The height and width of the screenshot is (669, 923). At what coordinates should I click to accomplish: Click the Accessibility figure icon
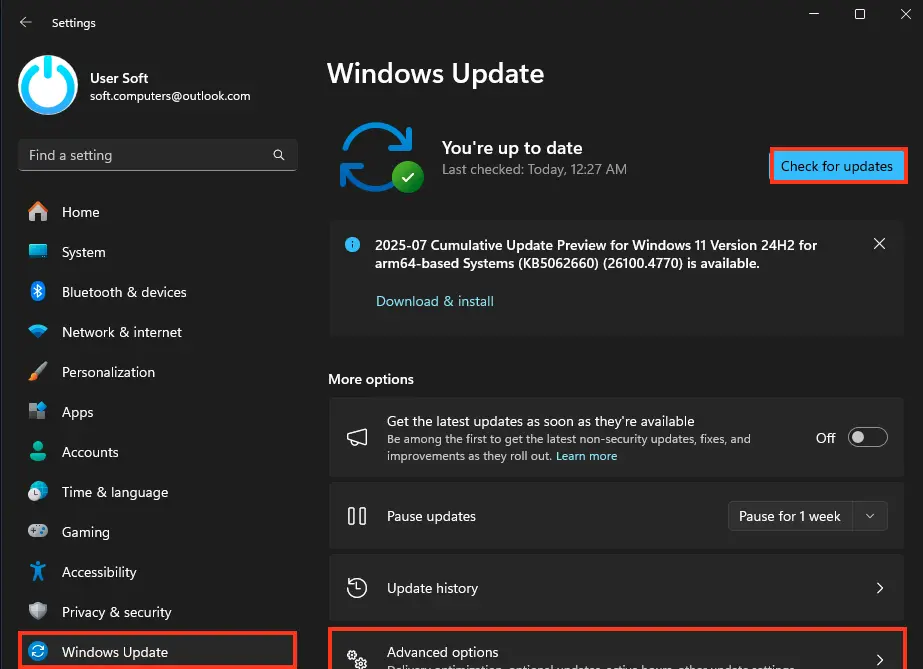click(x=38, y=572)
